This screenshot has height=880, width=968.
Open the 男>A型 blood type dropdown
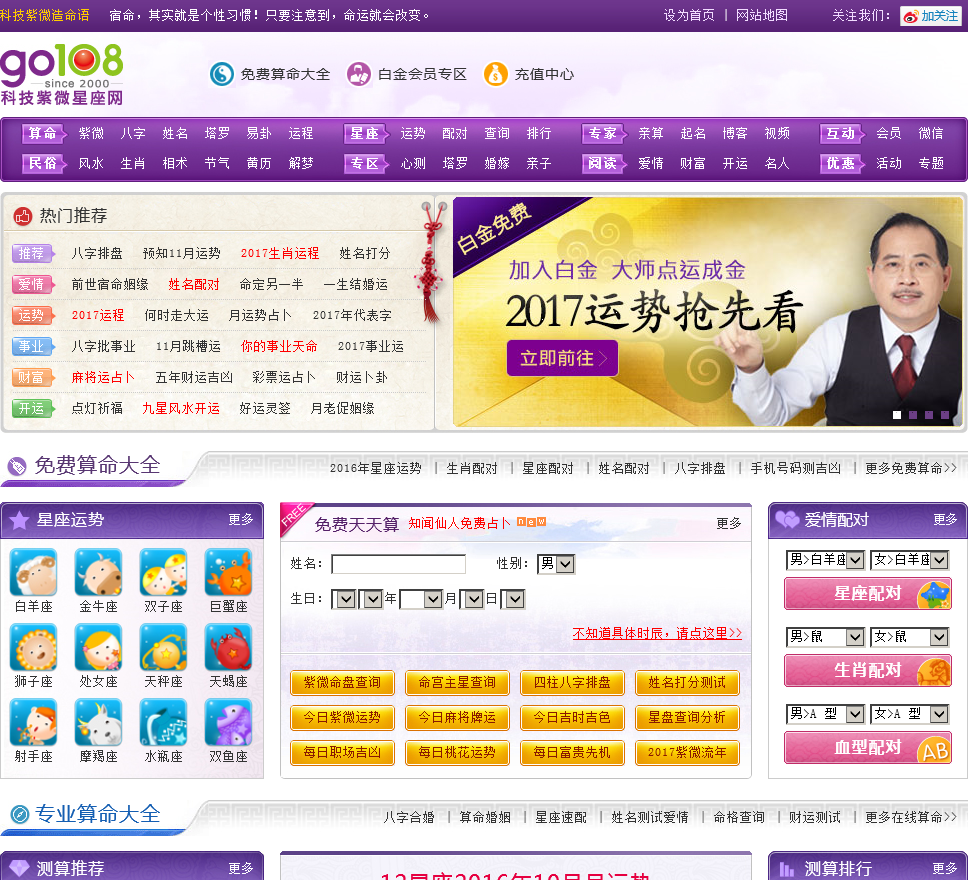tap(825, 714)
